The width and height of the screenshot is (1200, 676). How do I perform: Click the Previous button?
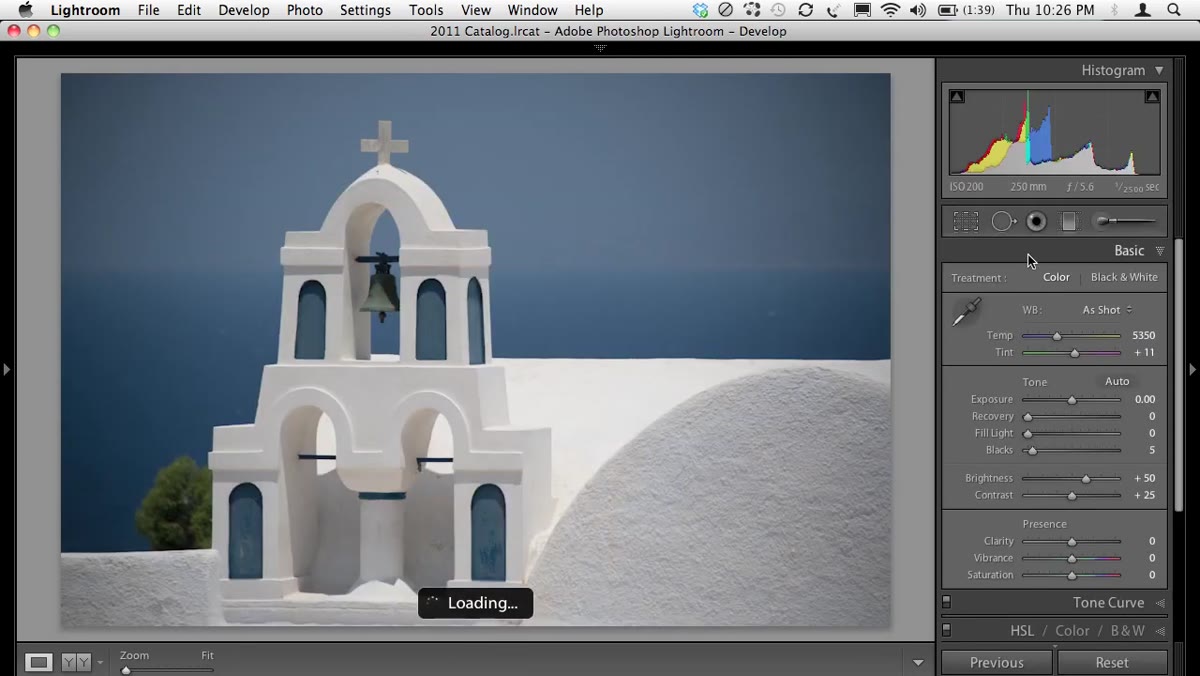[996, 662]
